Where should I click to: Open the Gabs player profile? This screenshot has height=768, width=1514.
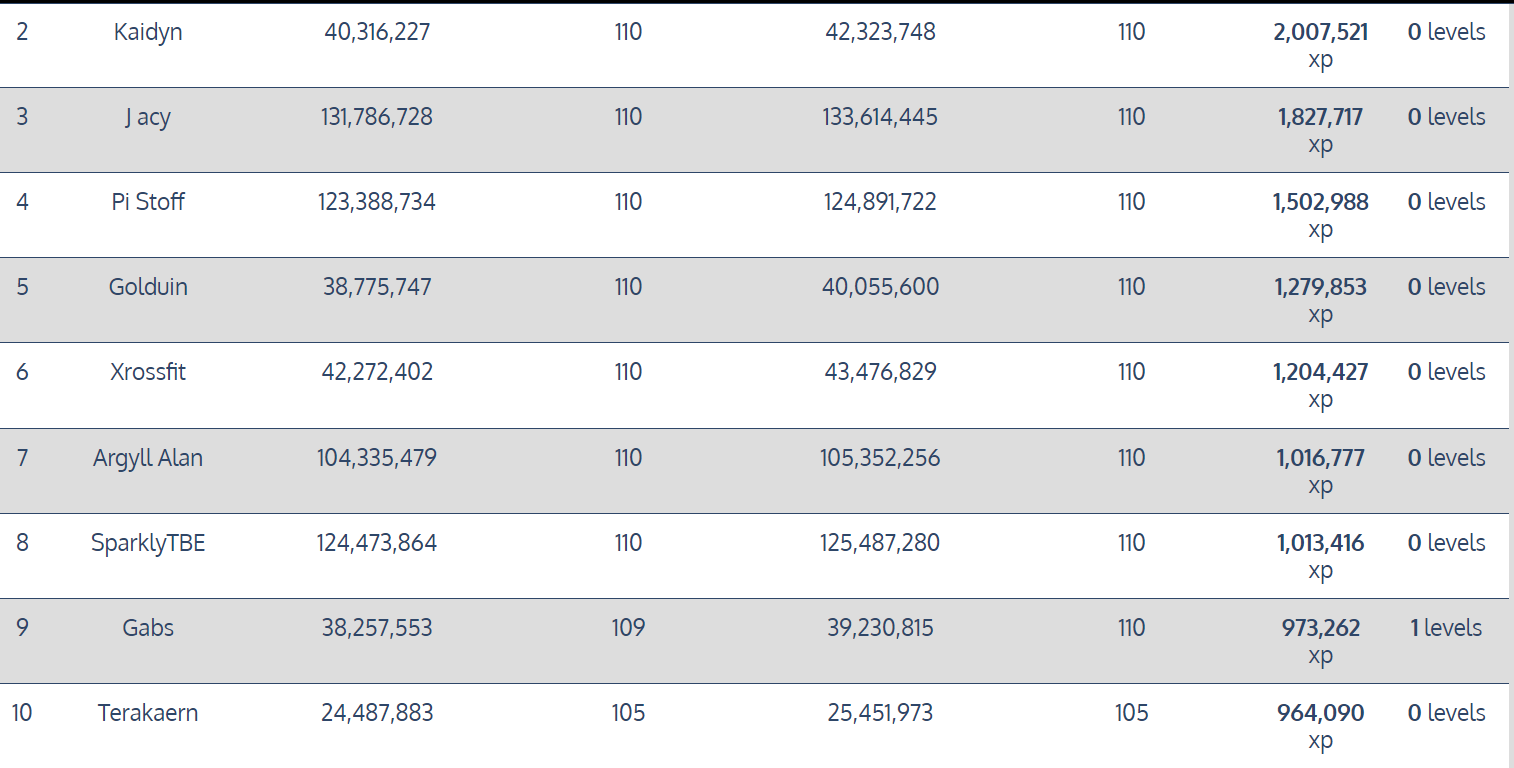148,628
